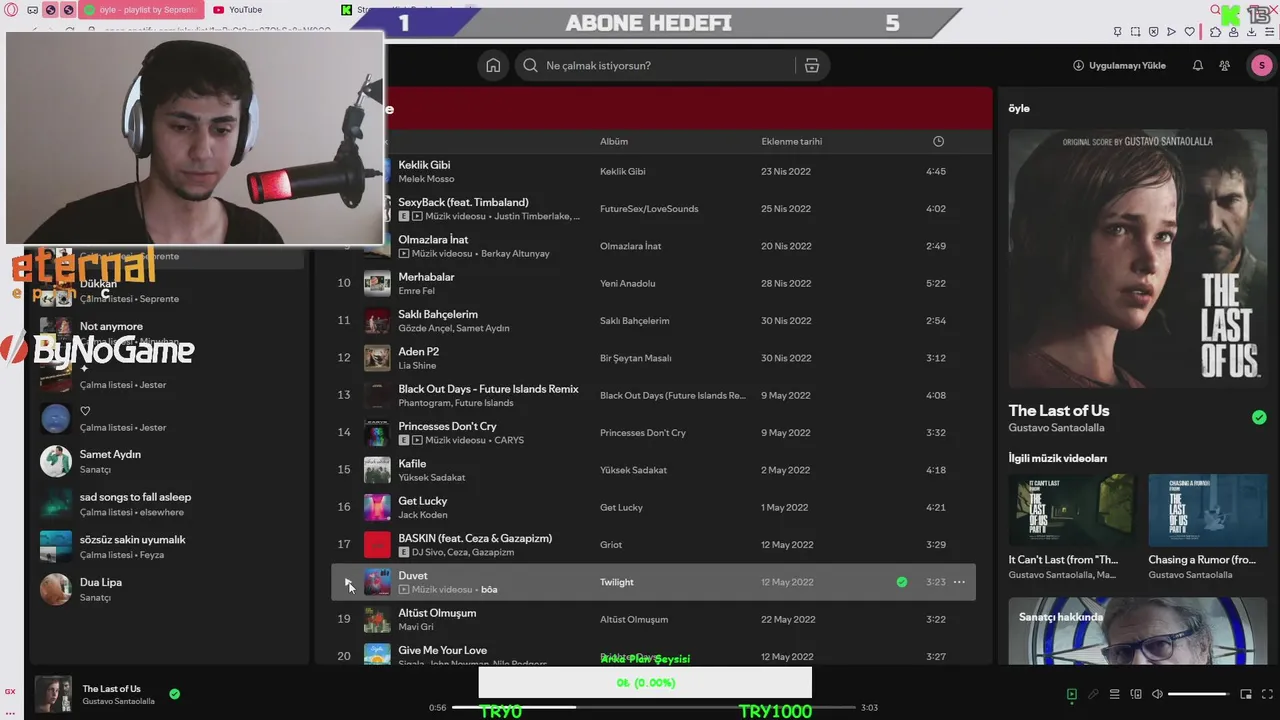Select the Merhabalar track row
Viewport: 1280px width, 720px height.
[653, 283]
